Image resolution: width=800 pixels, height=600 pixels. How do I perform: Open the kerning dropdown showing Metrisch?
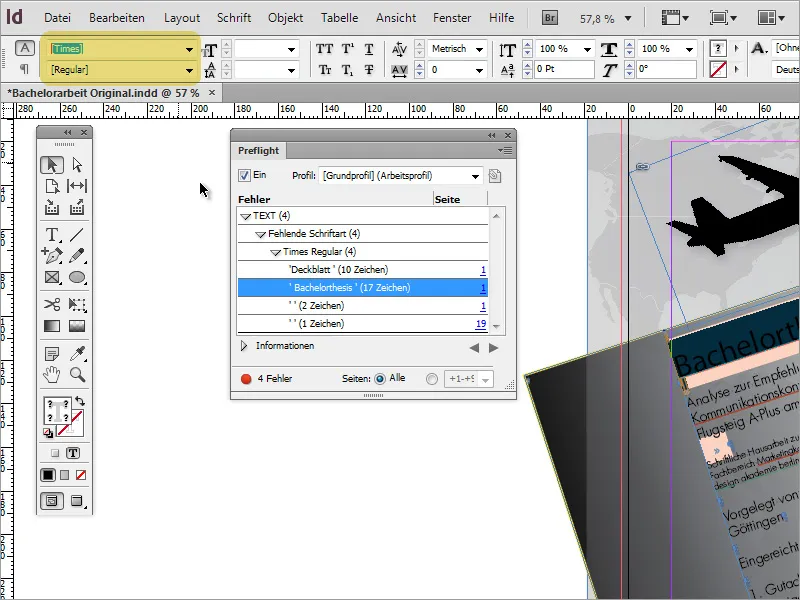[x=479, y=49]
